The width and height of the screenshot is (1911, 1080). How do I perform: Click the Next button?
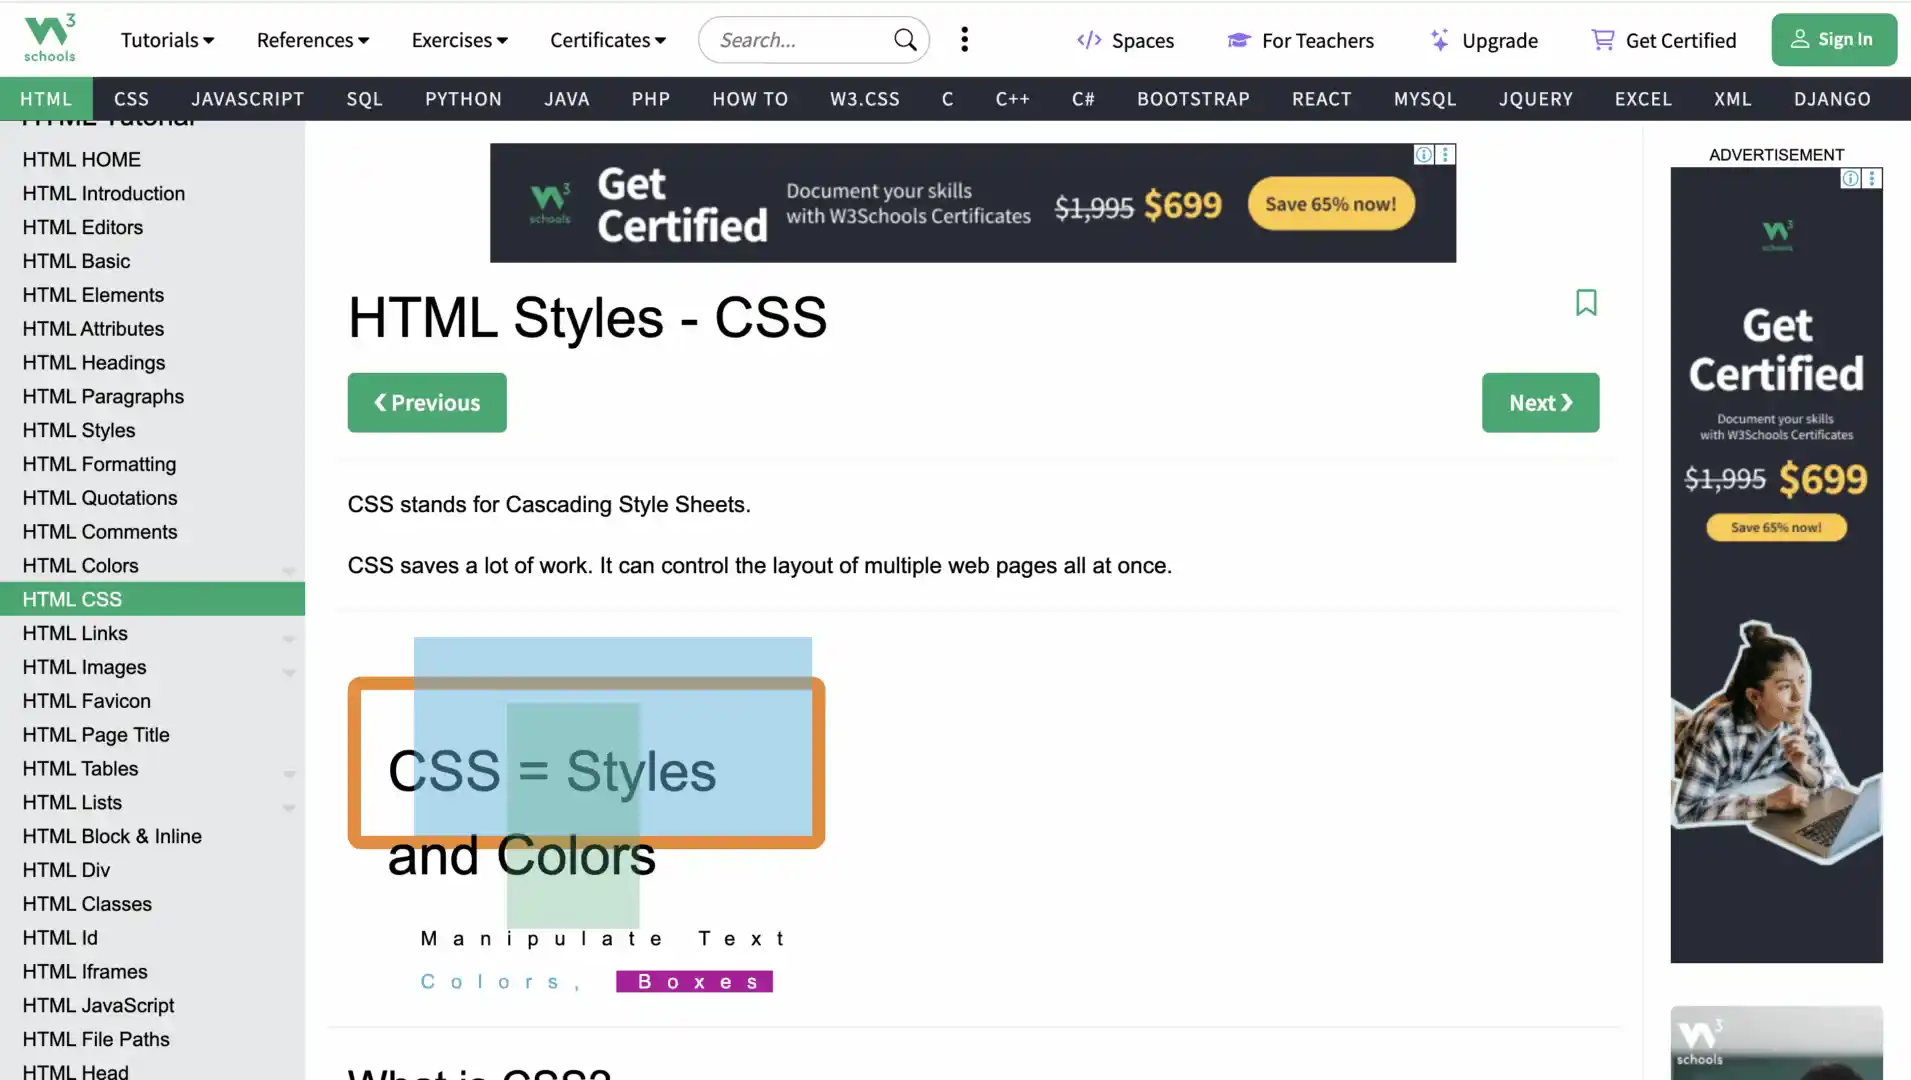pos(1540,403)
